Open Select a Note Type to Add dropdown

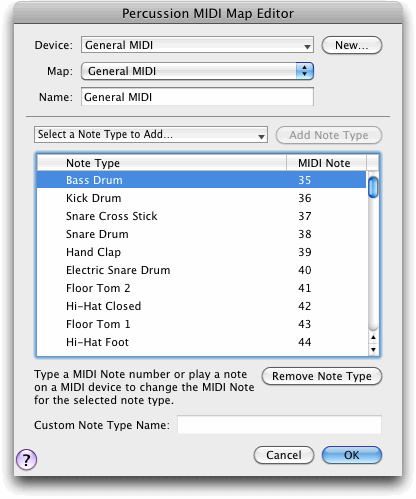coord(151,135)
